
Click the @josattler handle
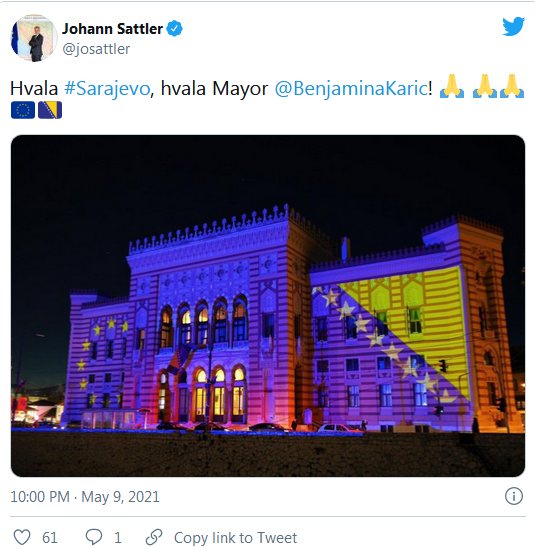click(96, 49)
